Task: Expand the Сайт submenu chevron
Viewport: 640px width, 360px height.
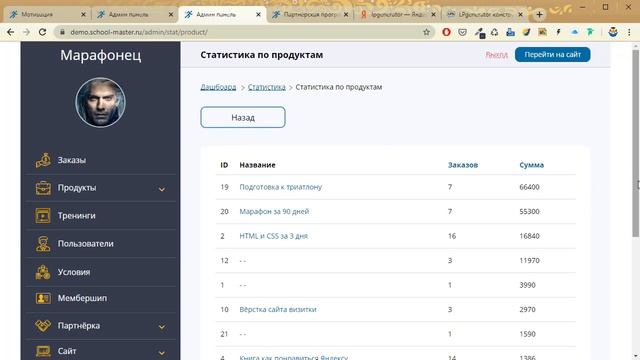Action: [x=162, y=353]
